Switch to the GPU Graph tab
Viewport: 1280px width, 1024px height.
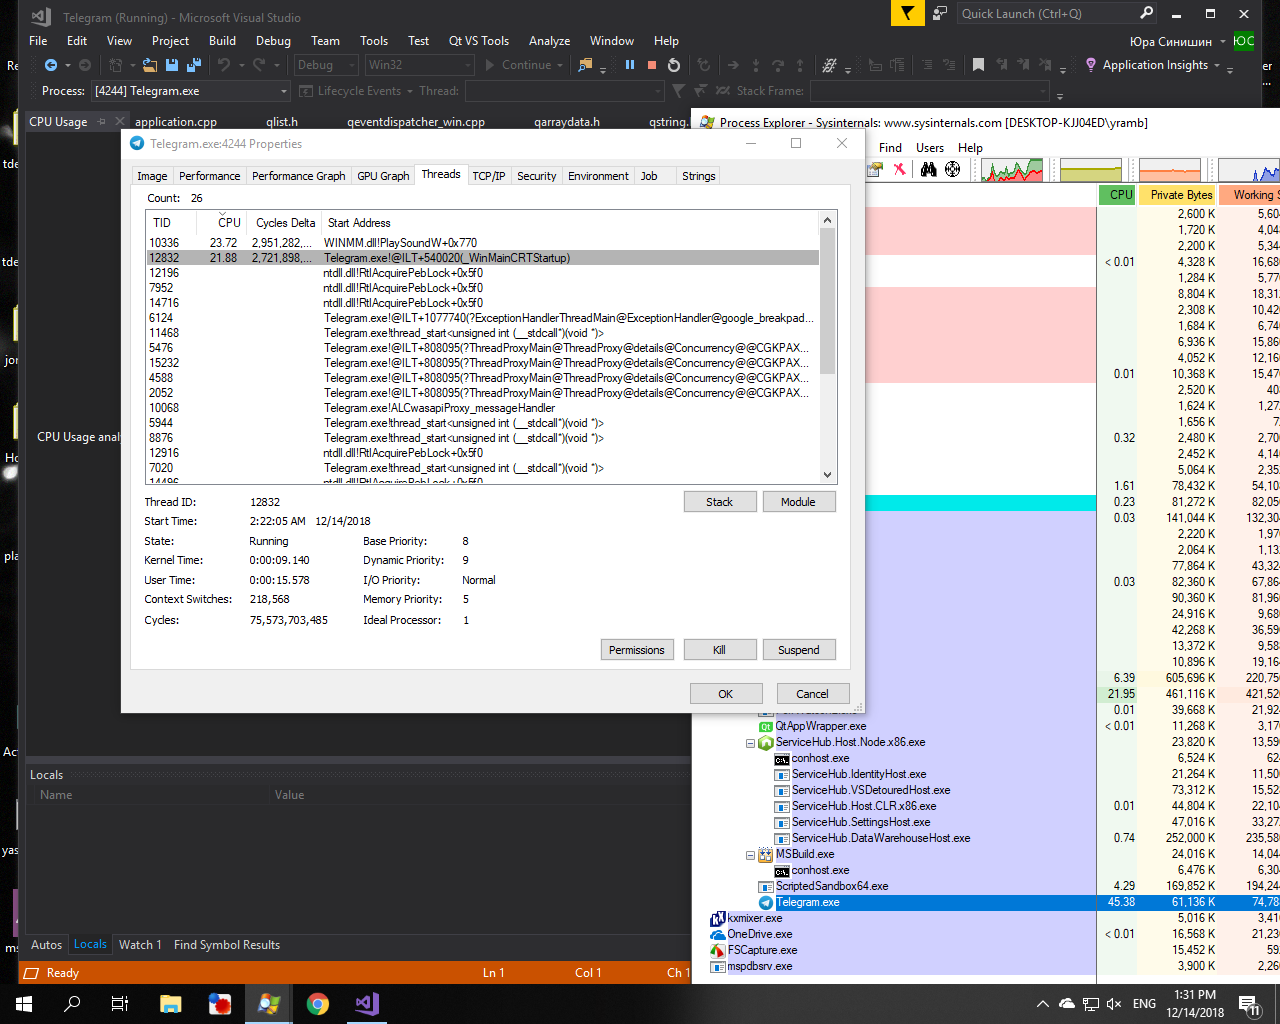pos(383,176)
